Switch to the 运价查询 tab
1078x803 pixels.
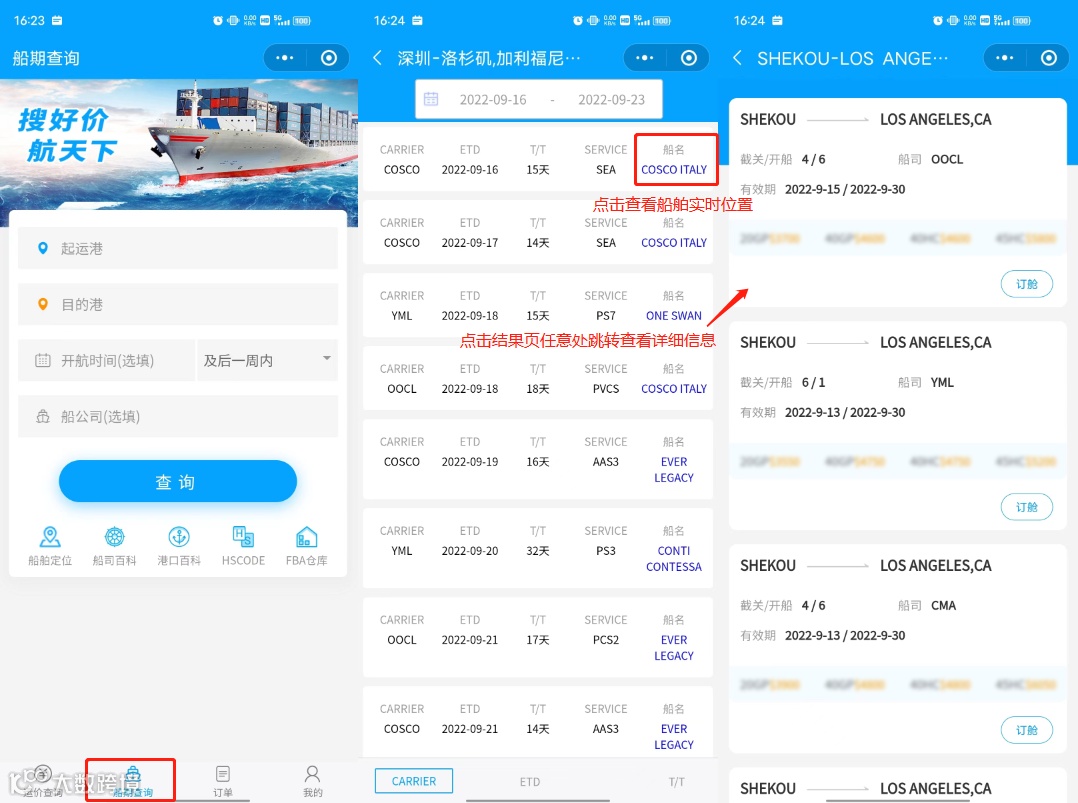coord(42,781)
